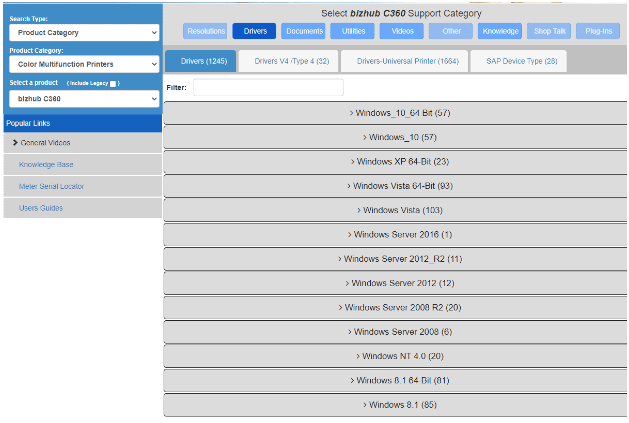Click the Resolutions category button
Screen dimensions: 629x423
pos(206,31)
